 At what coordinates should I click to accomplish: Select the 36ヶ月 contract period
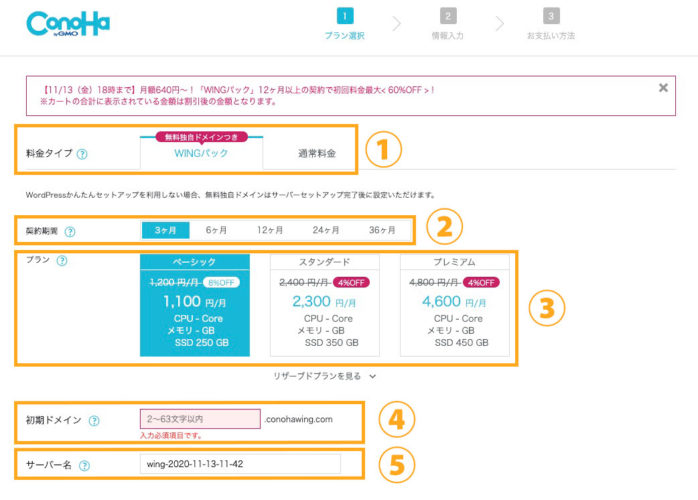click(x=382, y=230)
